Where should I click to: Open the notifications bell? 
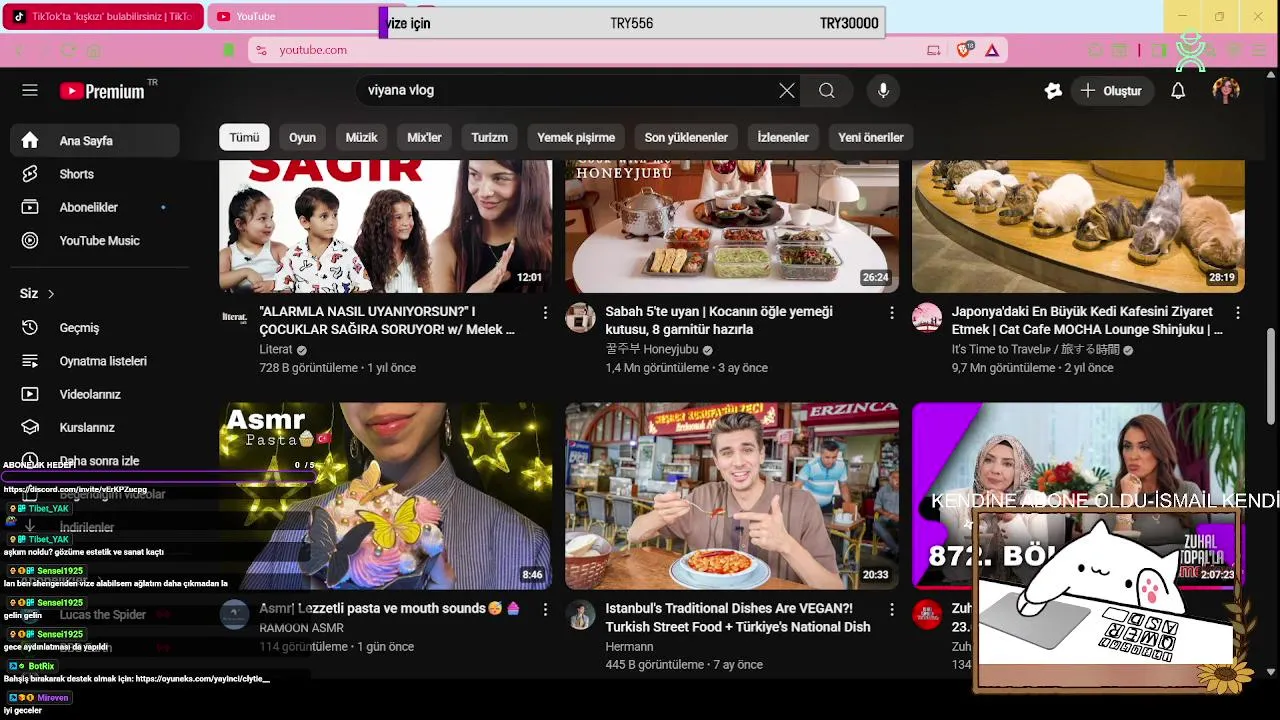click(x=1178, y=90)
